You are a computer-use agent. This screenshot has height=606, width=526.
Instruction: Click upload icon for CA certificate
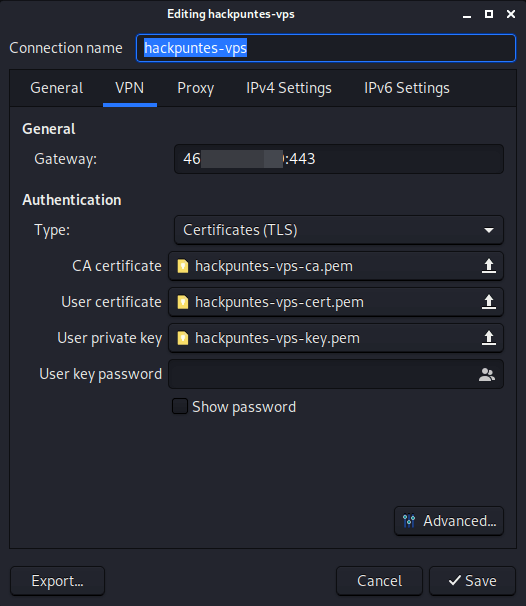coord(489,266)
